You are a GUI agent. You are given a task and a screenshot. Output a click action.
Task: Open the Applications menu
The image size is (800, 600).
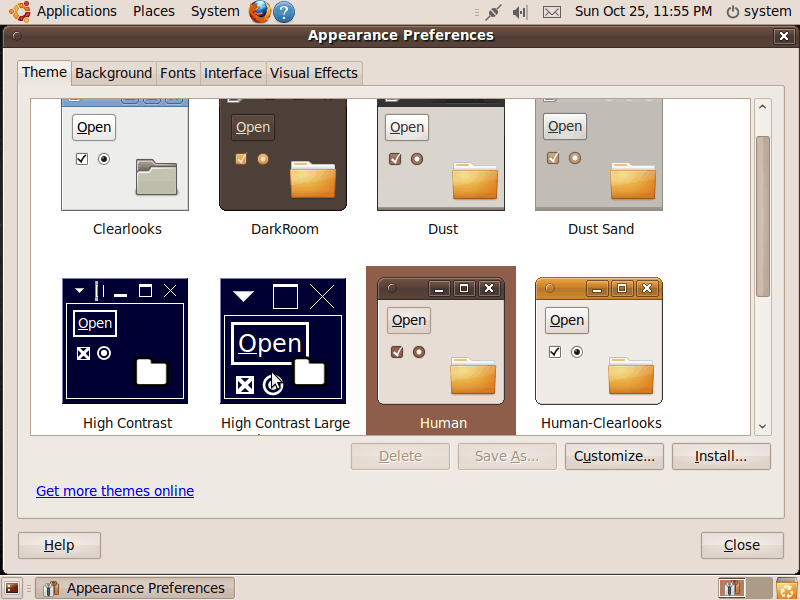pyautogui.click(x=77, y=11)
